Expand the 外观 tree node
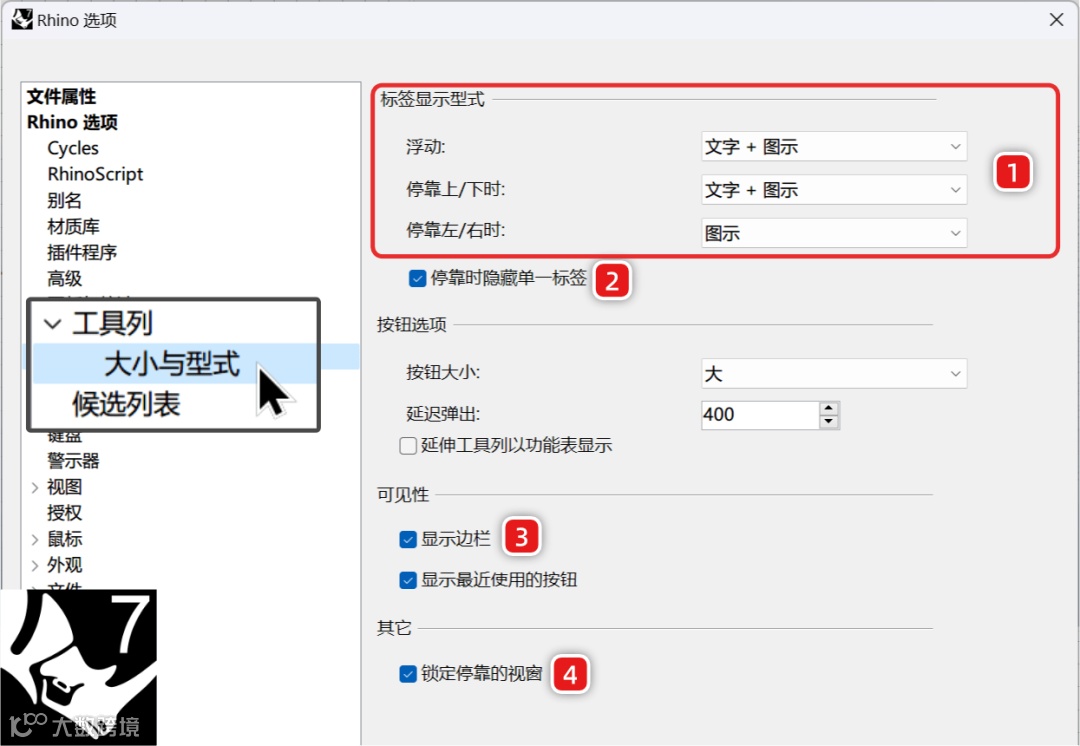The image size is (1080, 746). pyautogui.click(x=34, y=566)
